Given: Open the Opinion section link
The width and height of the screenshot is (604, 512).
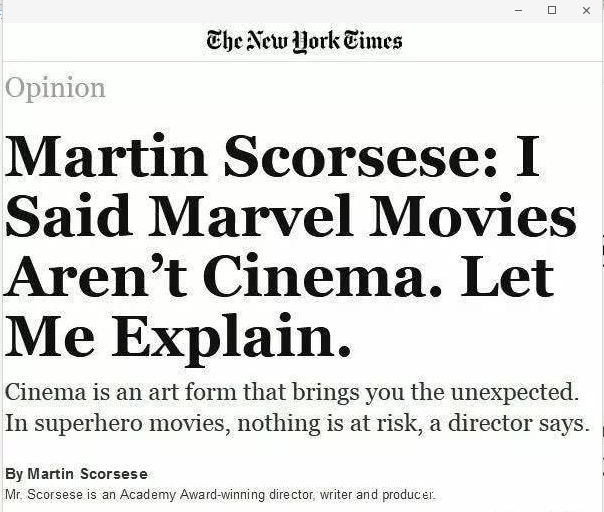Looking at the screenshot, I should coord(55,88).
